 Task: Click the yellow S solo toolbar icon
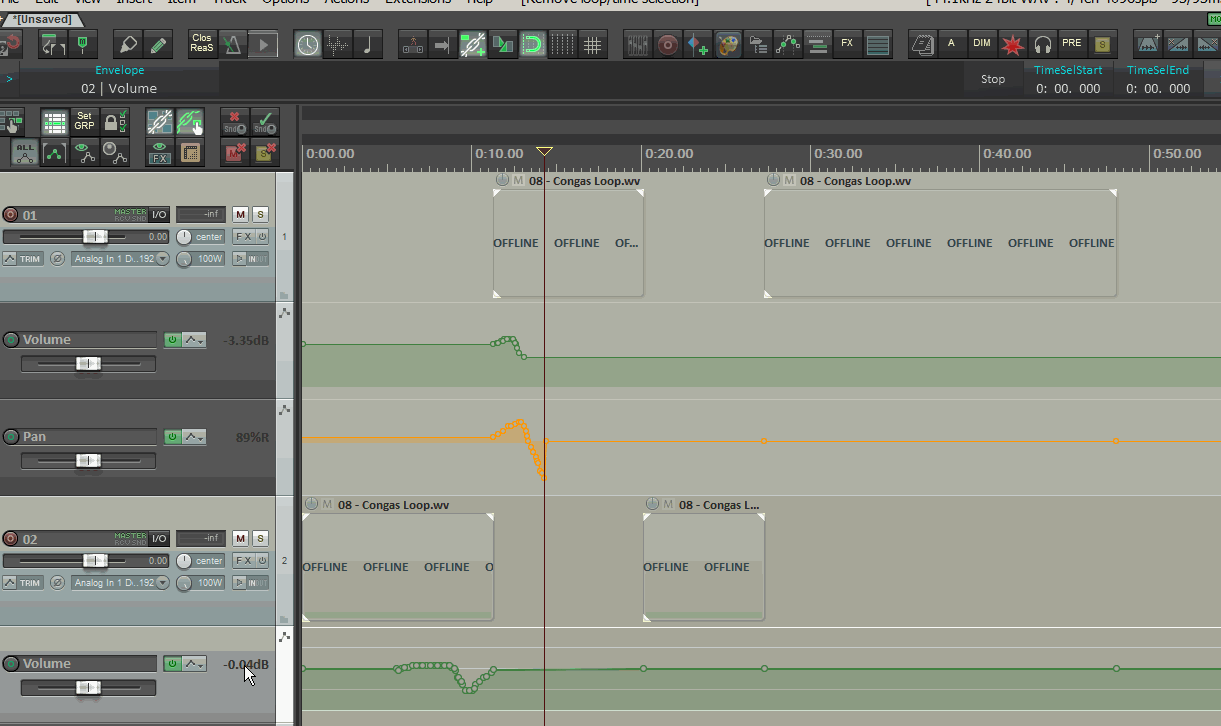click(x=1102, y=44)
